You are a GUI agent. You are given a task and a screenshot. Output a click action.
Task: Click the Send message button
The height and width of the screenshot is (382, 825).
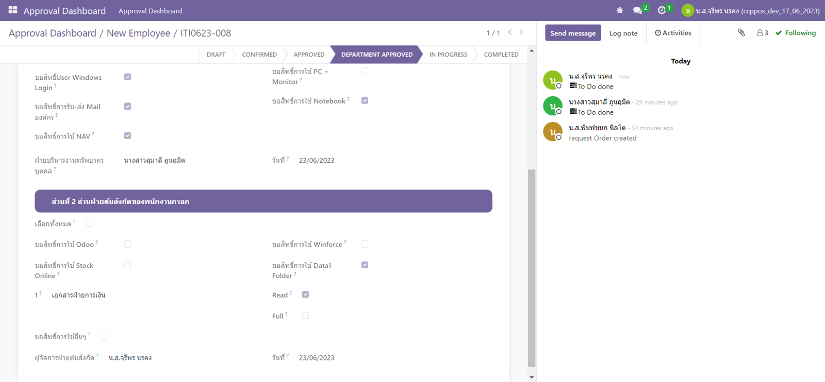pos(573,33)
